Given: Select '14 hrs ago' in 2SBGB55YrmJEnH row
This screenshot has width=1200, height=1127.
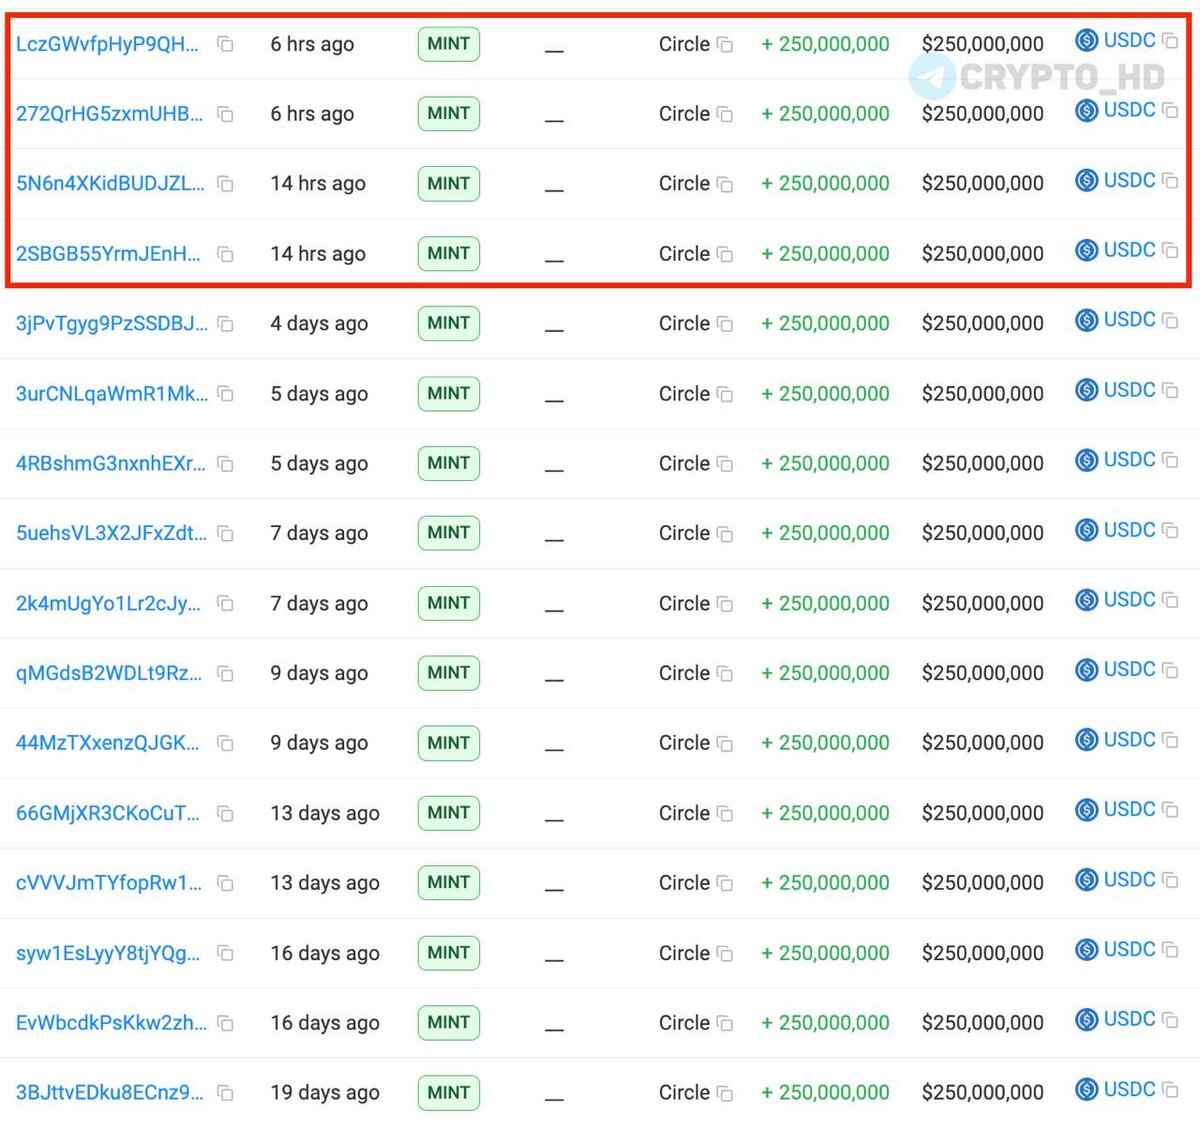Looking at the screenshot, I should point(318,254).
